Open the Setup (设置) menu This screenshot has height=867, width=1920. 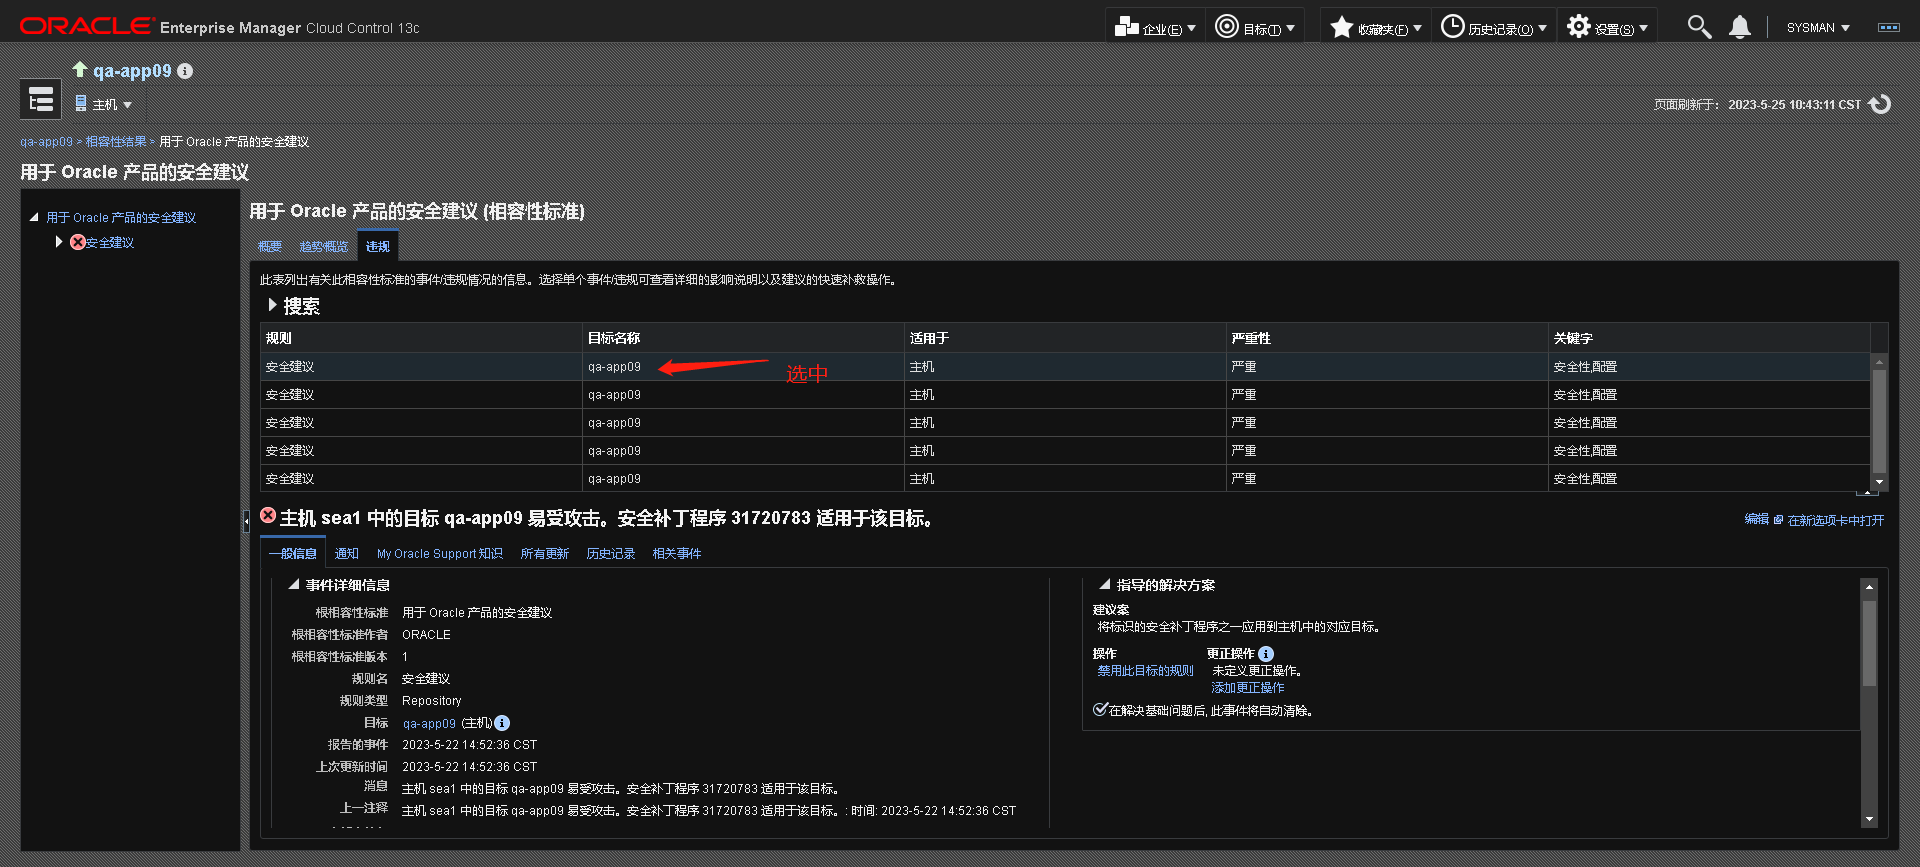[x=1607, y=27]
